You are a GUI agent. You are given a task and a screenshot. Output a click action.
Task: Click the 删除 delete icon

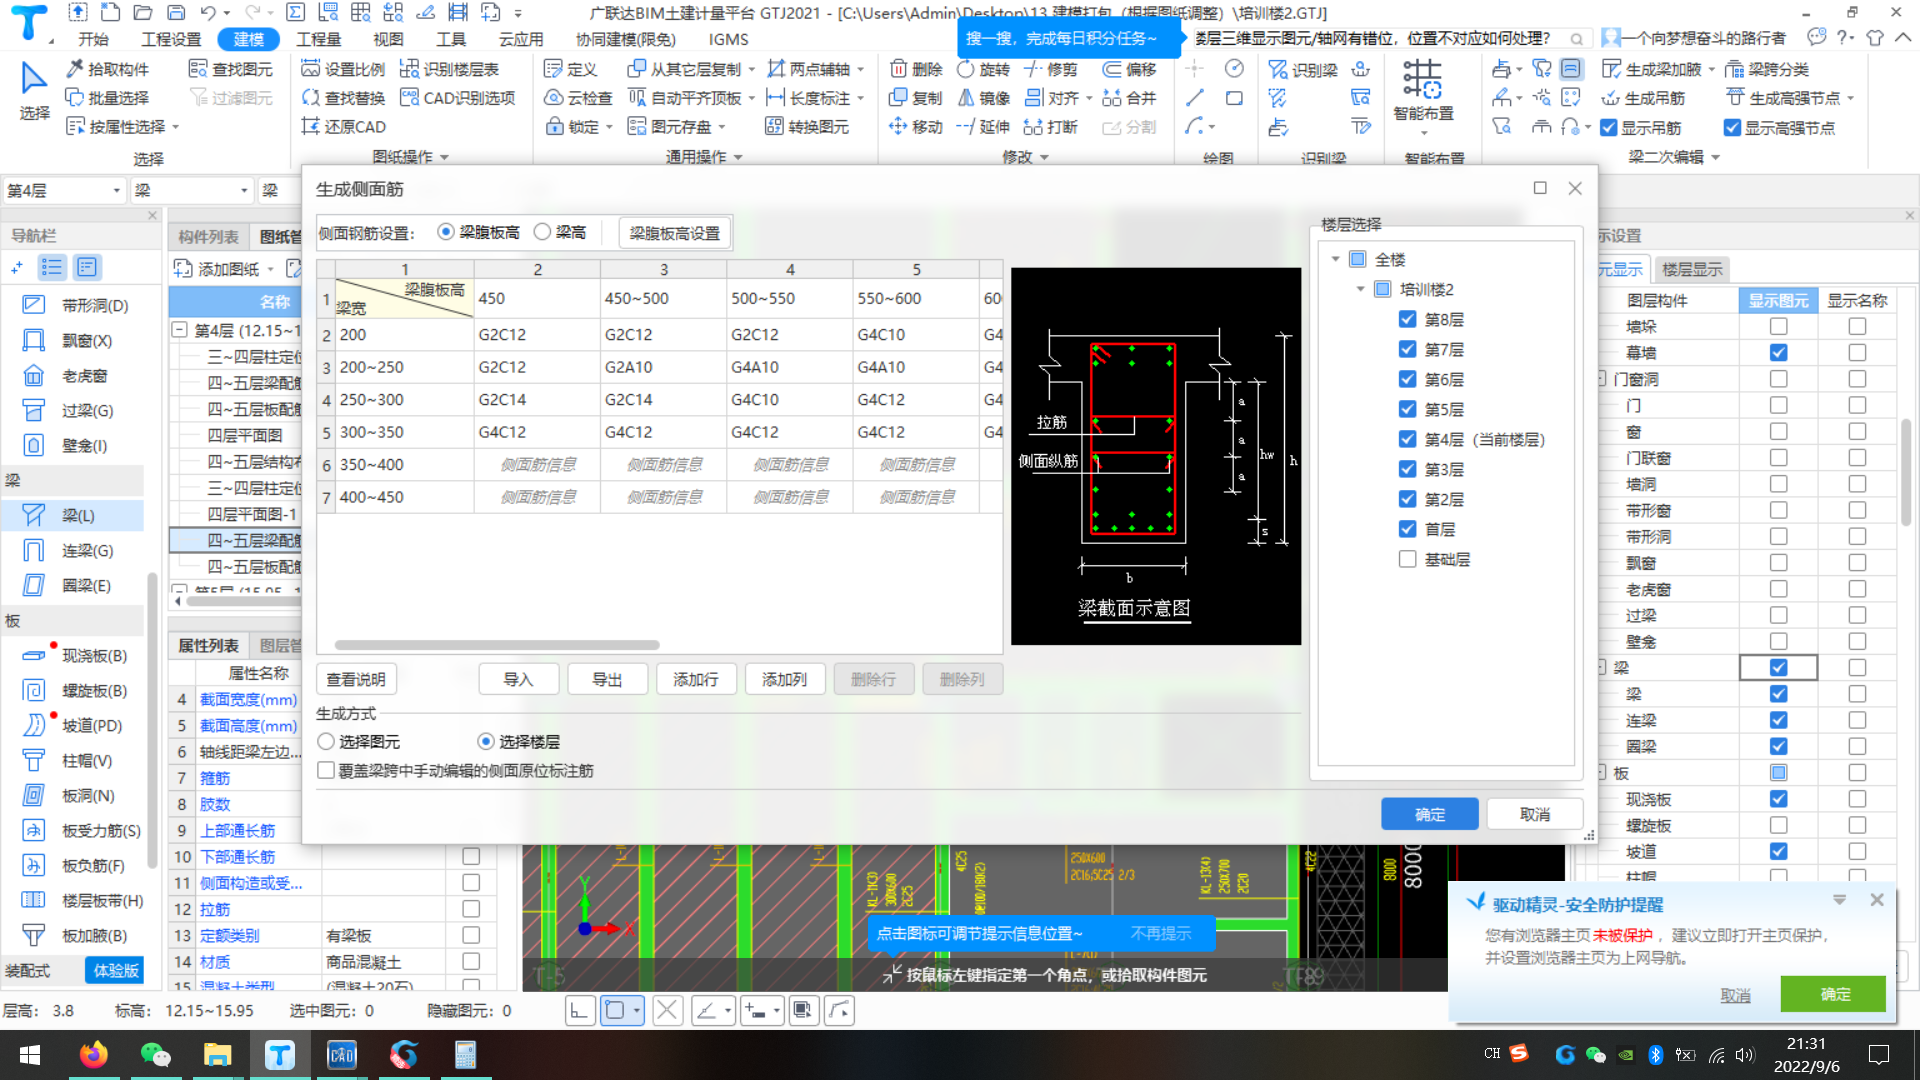pyautogui.click(x=898, y=69)
